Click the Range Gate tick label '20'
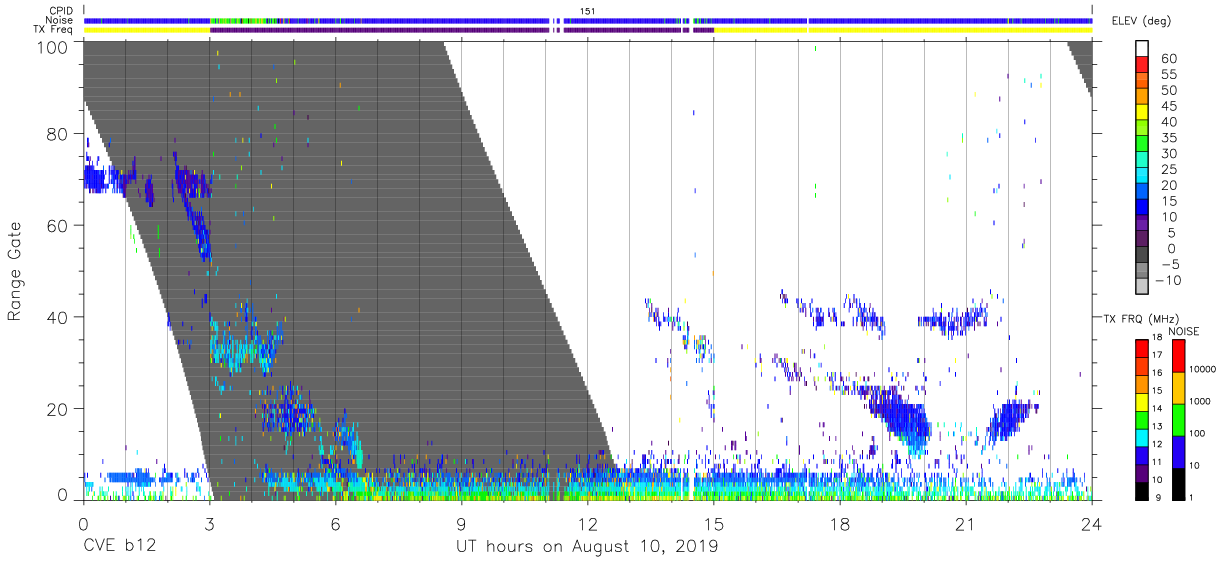1228x567 pixels. click(x=57, y=408)
